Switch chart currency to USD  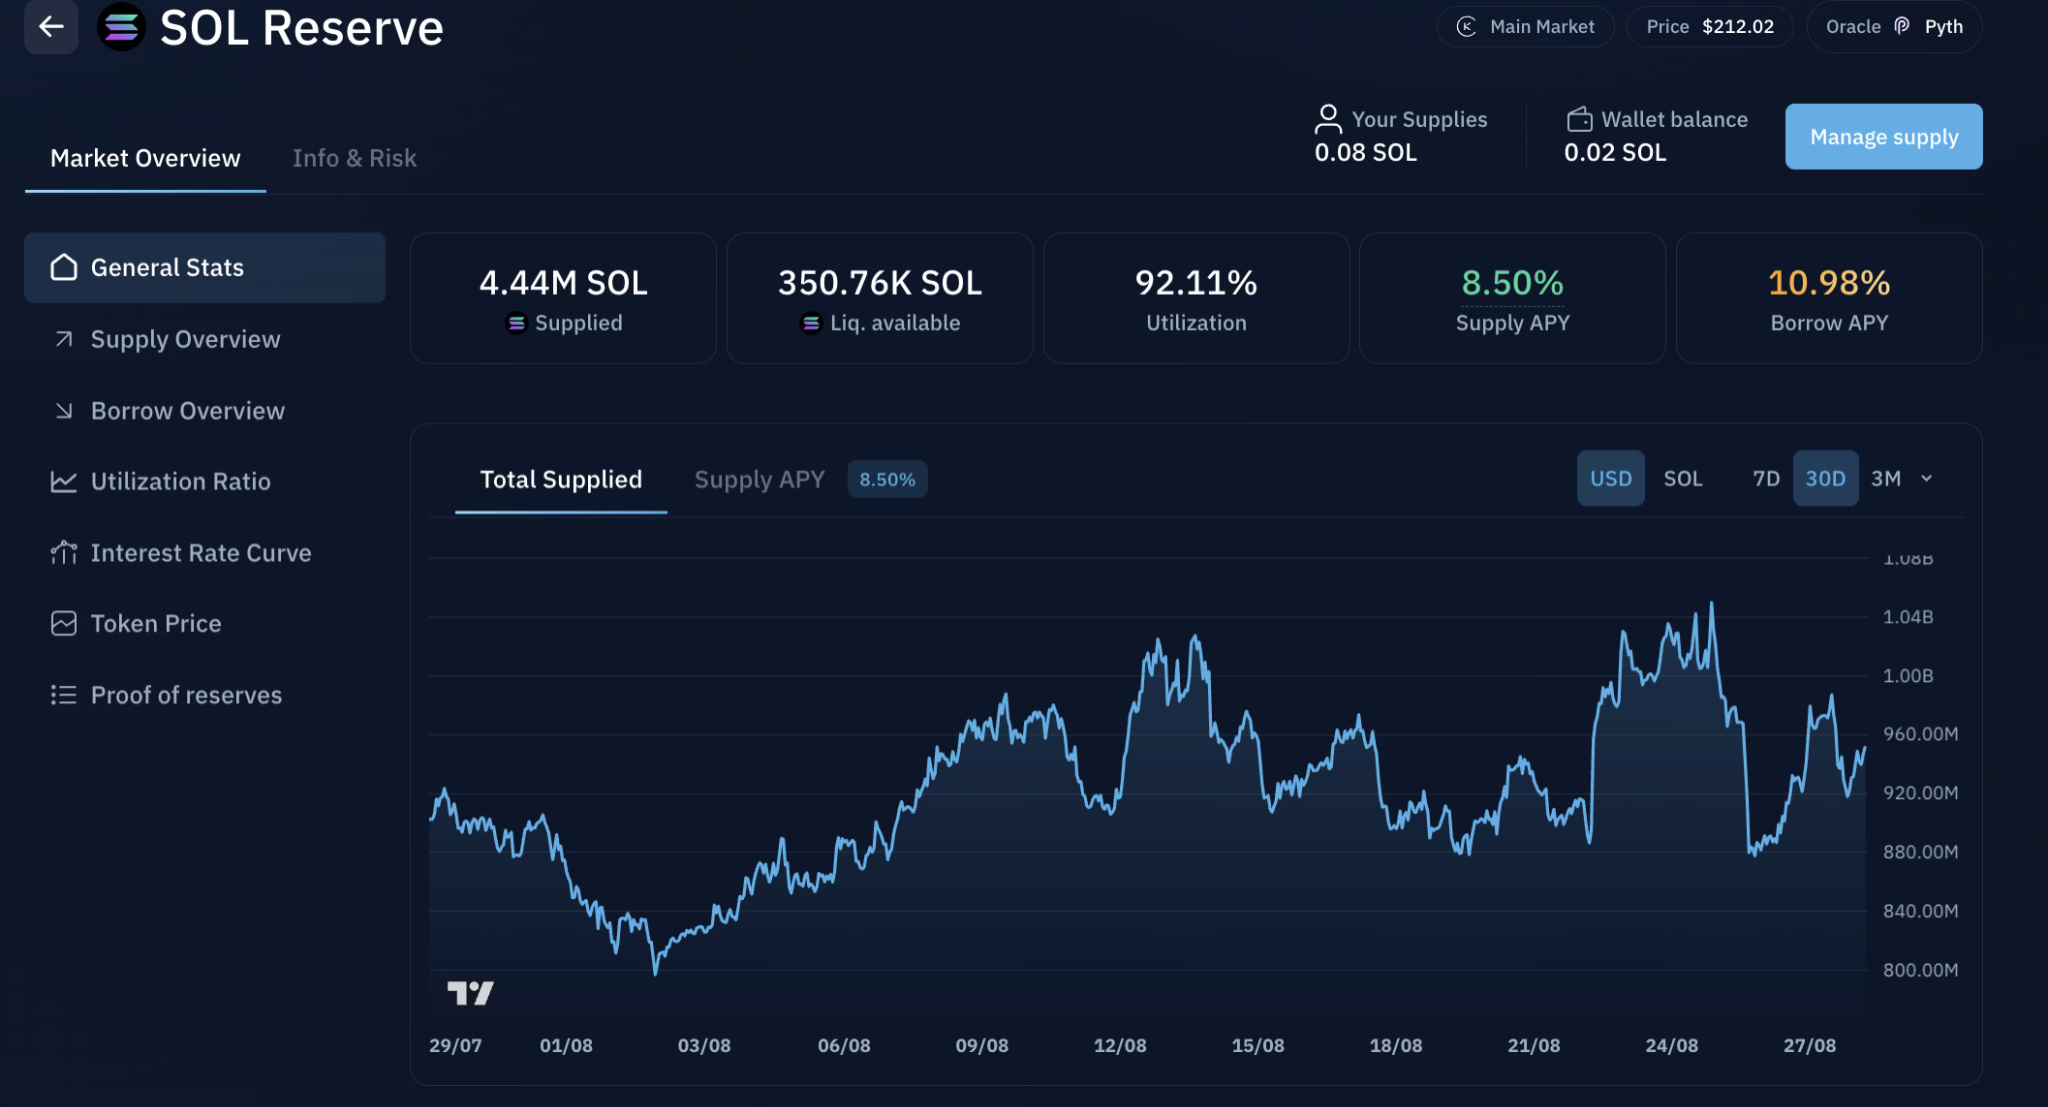click(1610, 478)
